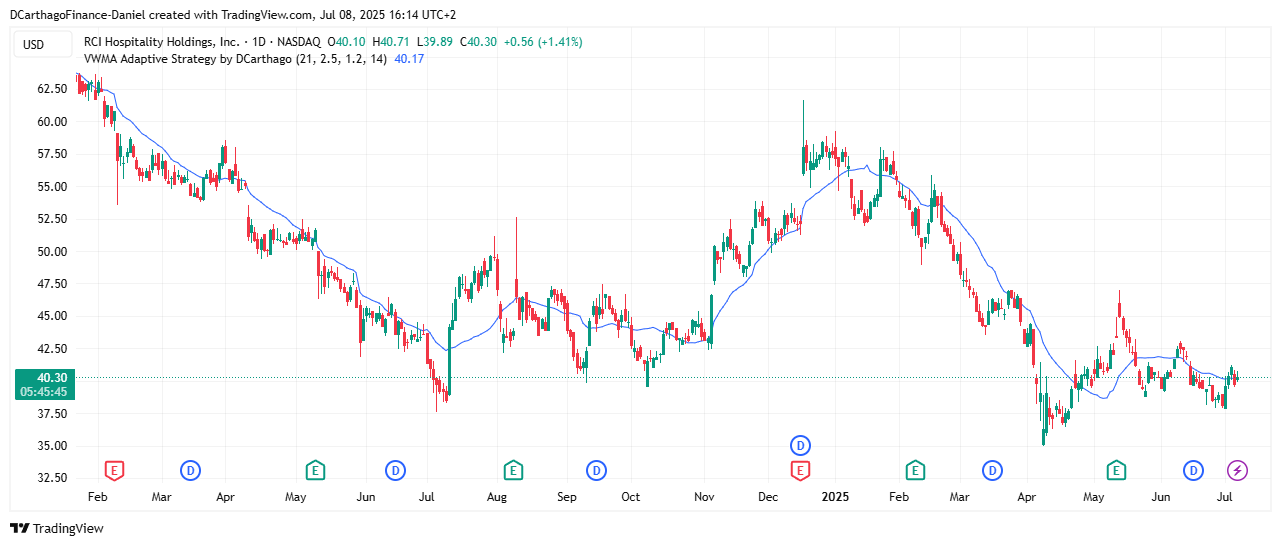This screenshot has height=546, width=1281.
Task: Click the 52.50 price axis label
Action: point(51,219)
